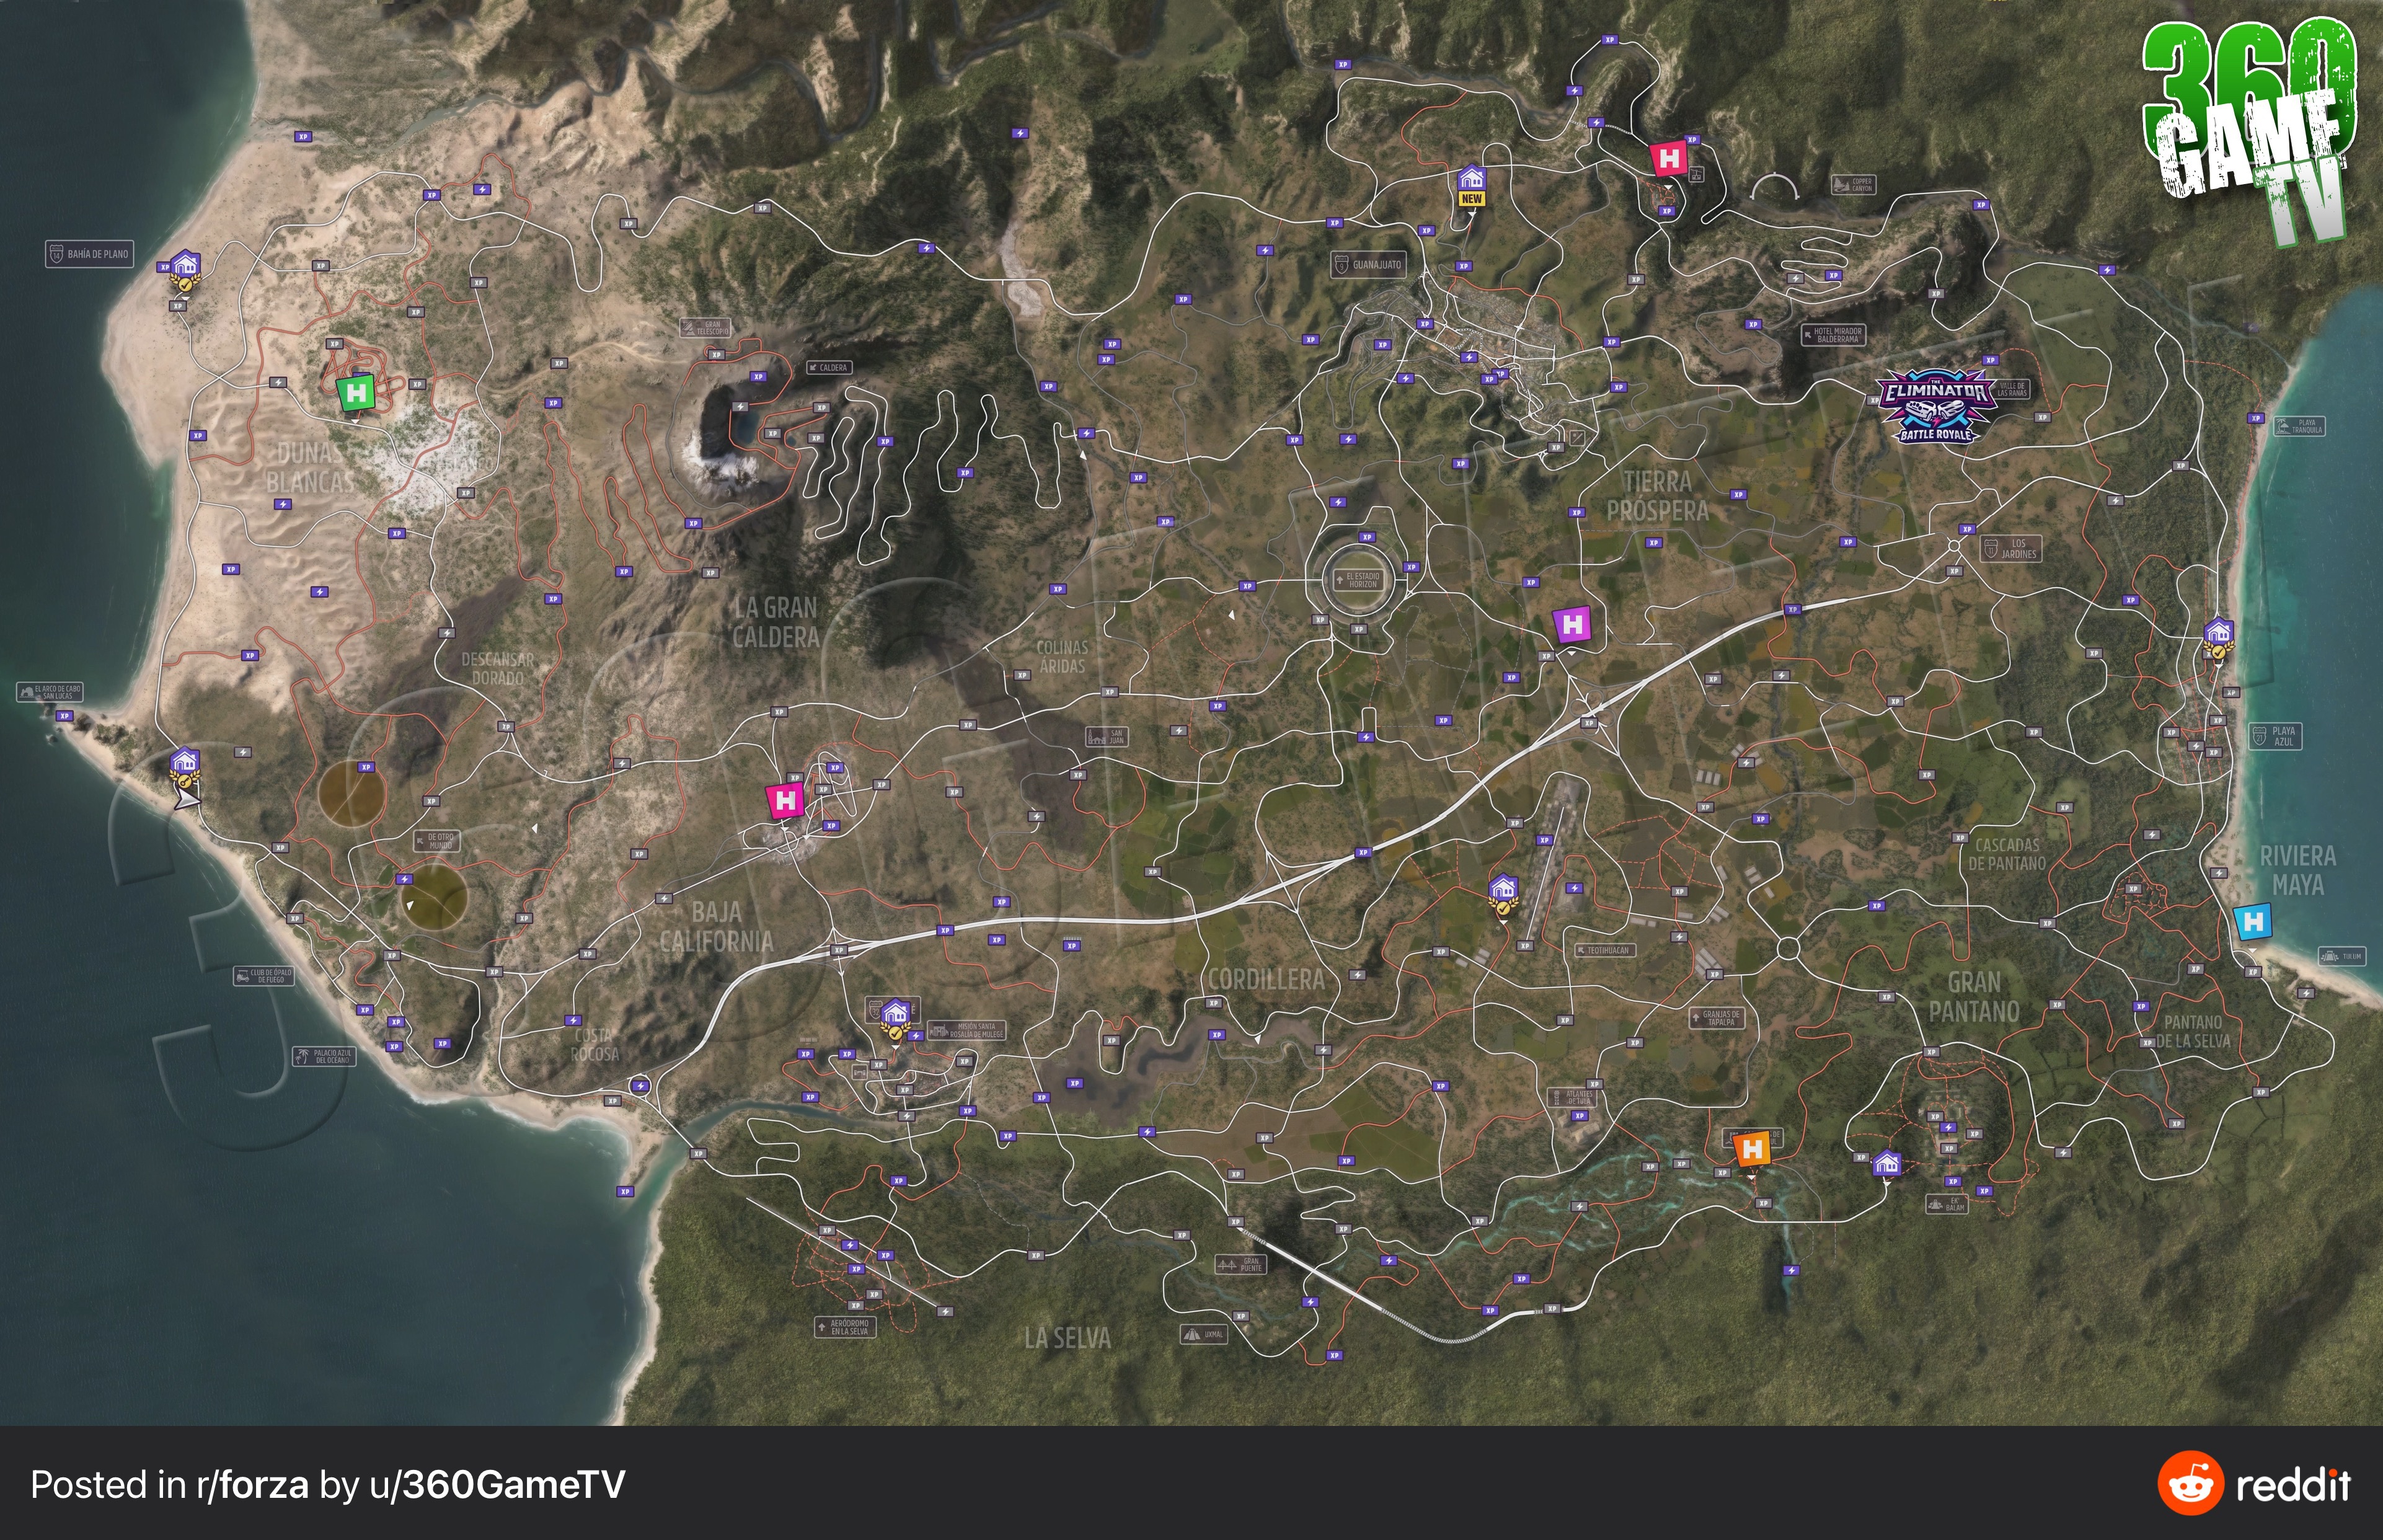Click the Uxmal landmark label
The height and width of the screenshot is (1540, 2383).
pos(1204,1334)
